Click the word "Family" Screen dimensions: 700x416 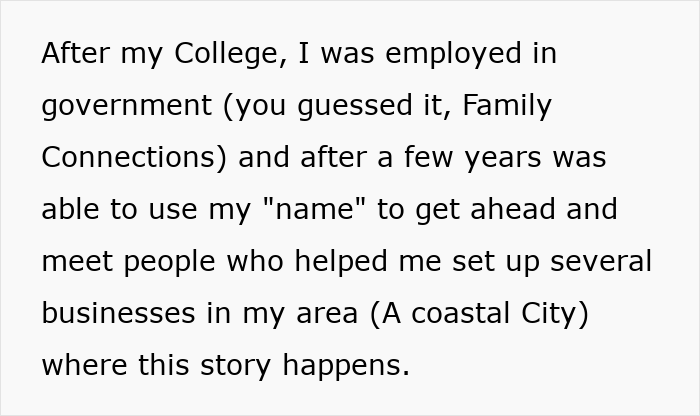[507, 105]
